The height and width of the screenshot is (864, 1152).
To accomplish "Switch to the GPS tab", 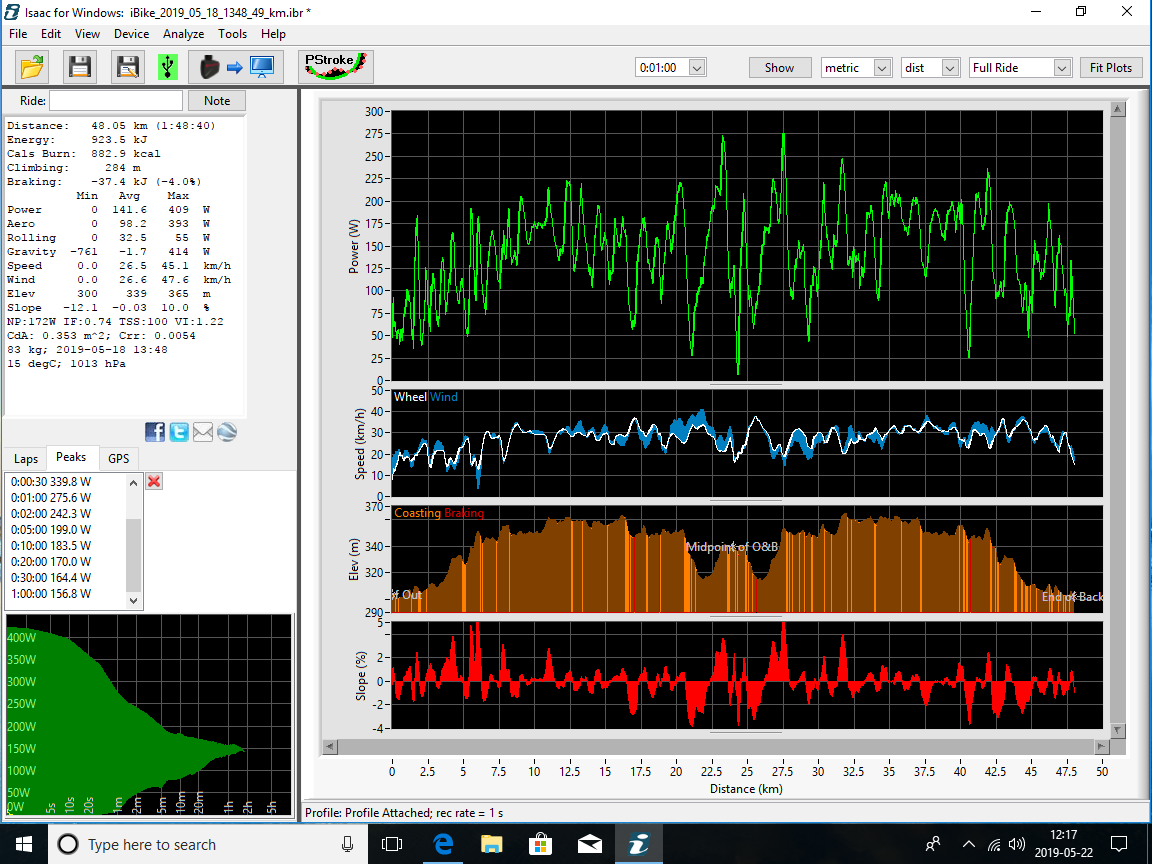I will point(119,459).
